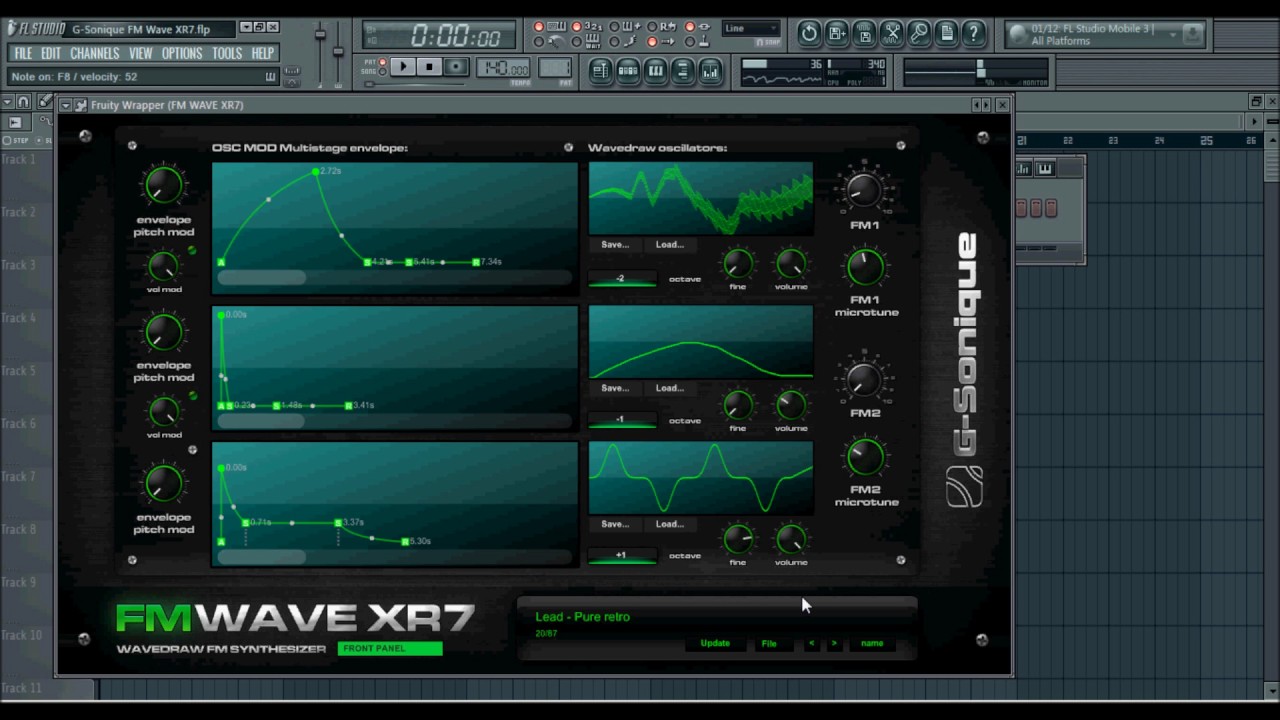The image size is (1280, 720).
Task: Click Load... under the second wavedraw oscillator
Action: coord(670,388)
